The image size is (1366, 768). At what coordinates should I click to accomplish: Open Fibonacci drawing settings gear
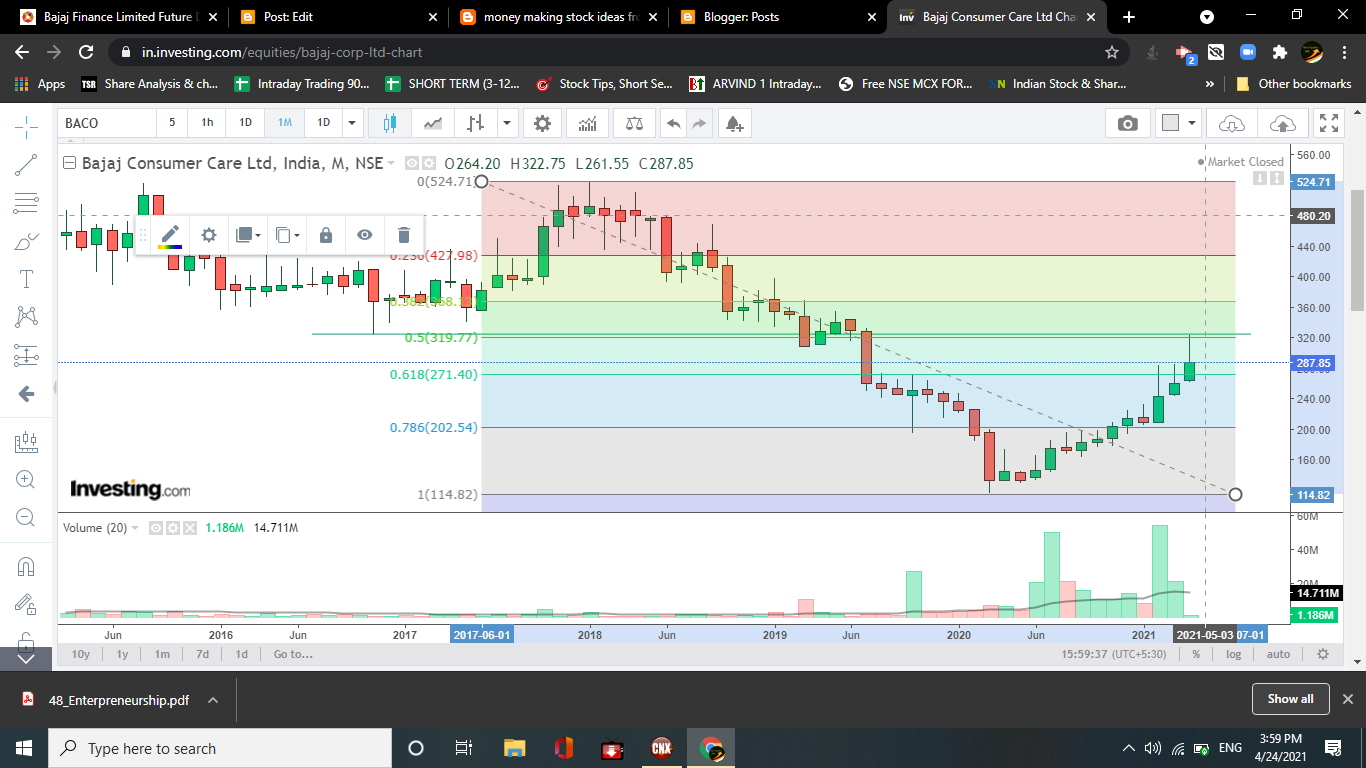tap(209, 235)
